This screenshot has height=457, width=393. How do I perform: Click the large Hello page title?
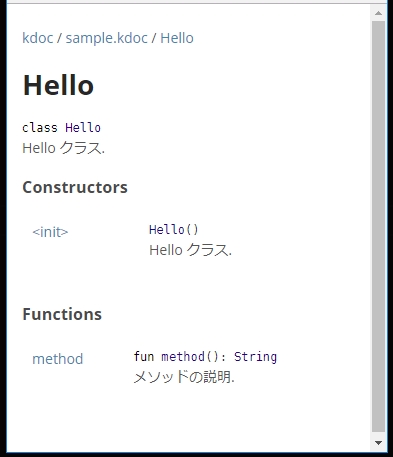tap(58, 85)
